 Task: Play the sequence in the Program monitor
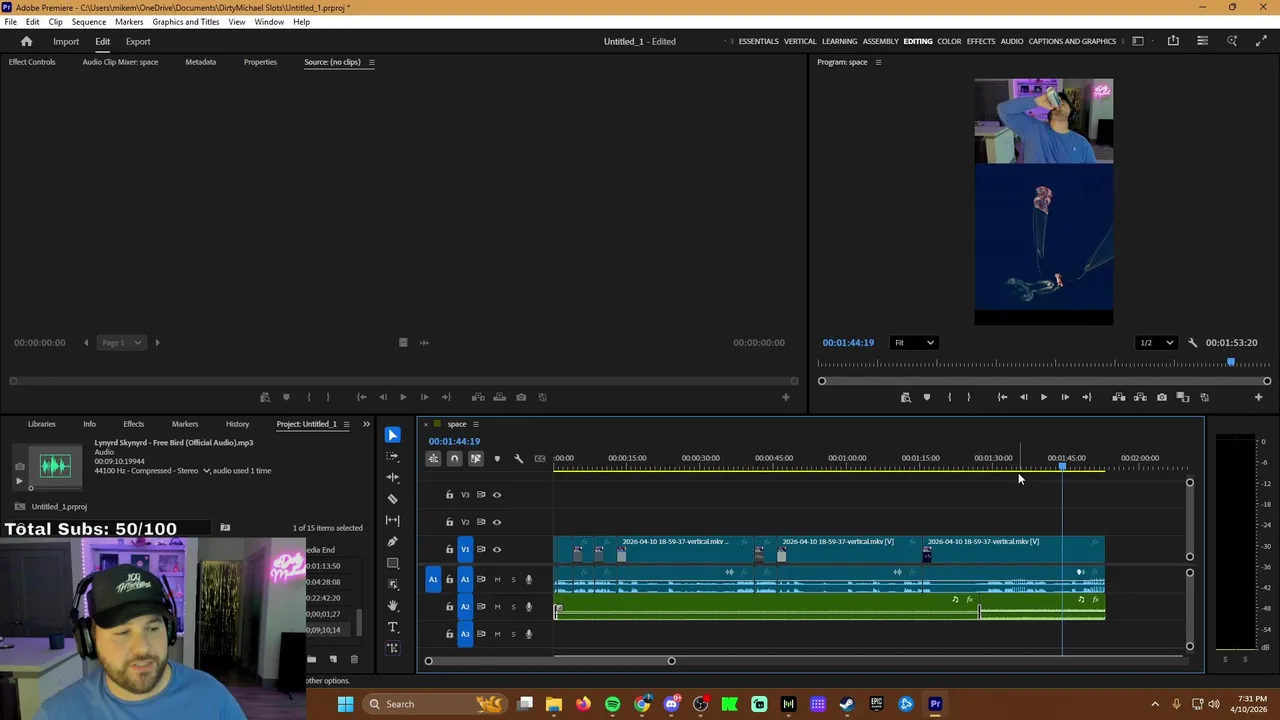1043,397
